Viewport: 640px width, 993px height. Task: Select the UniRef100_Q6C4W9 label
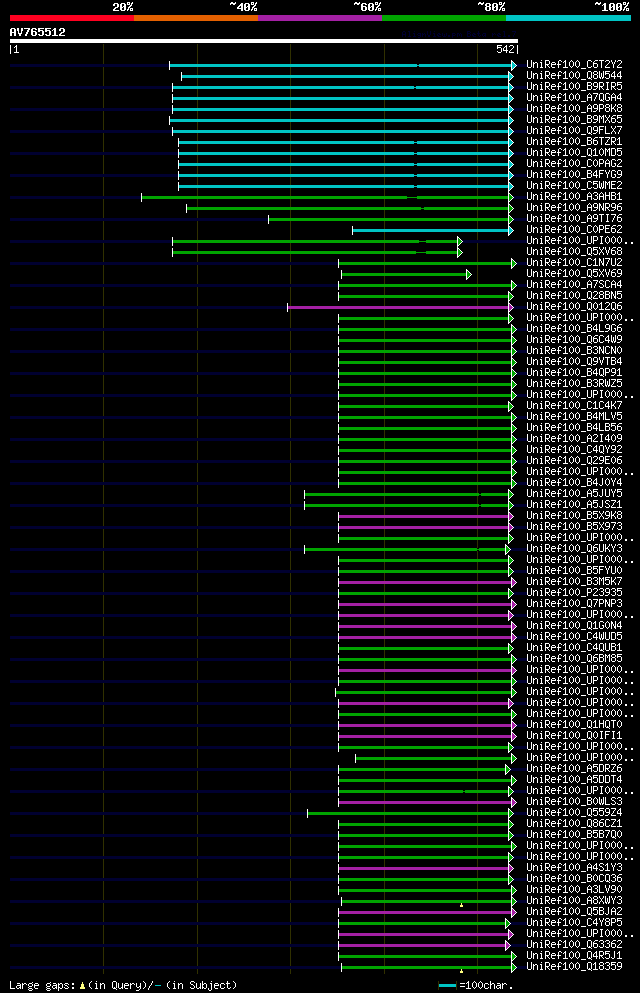(x=574, y=339)
